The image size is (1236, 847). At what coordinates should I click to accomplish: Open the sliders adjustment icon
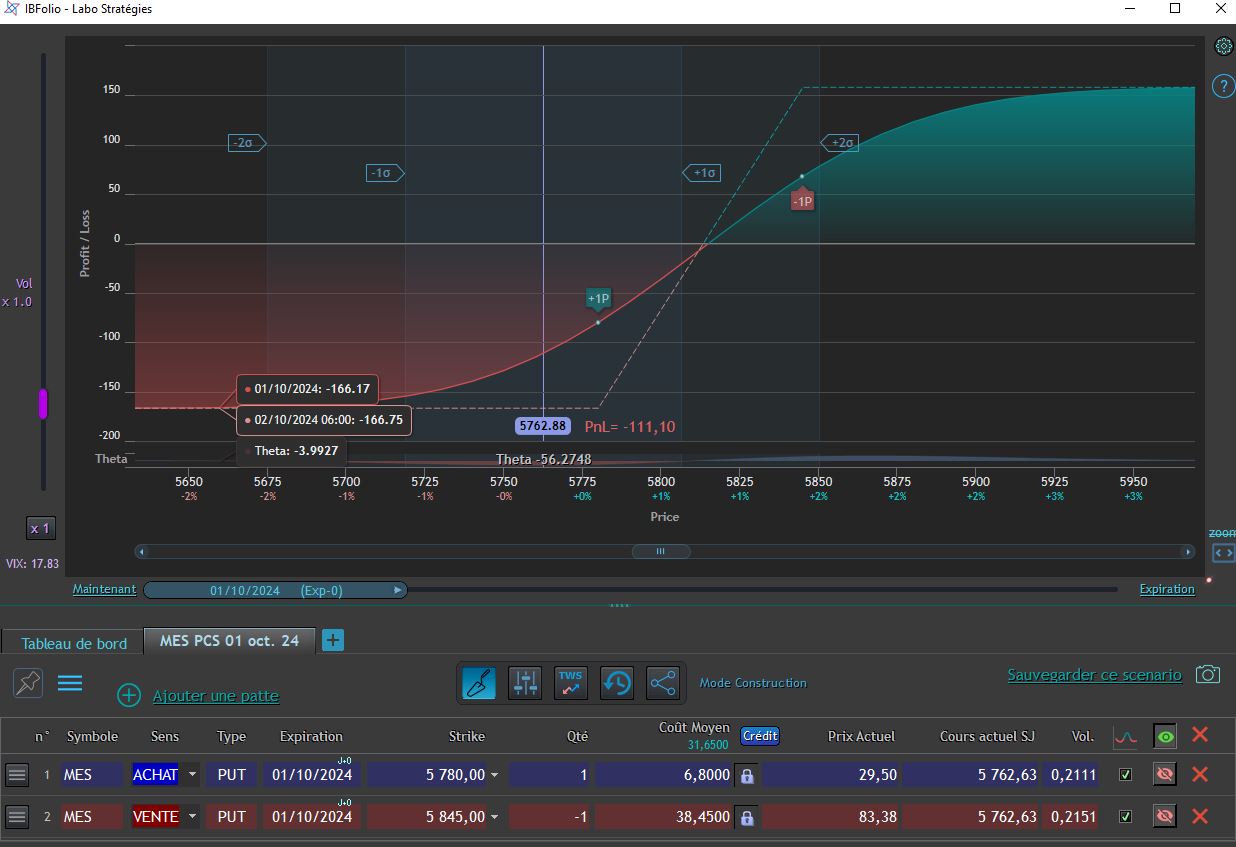point(525,683)
